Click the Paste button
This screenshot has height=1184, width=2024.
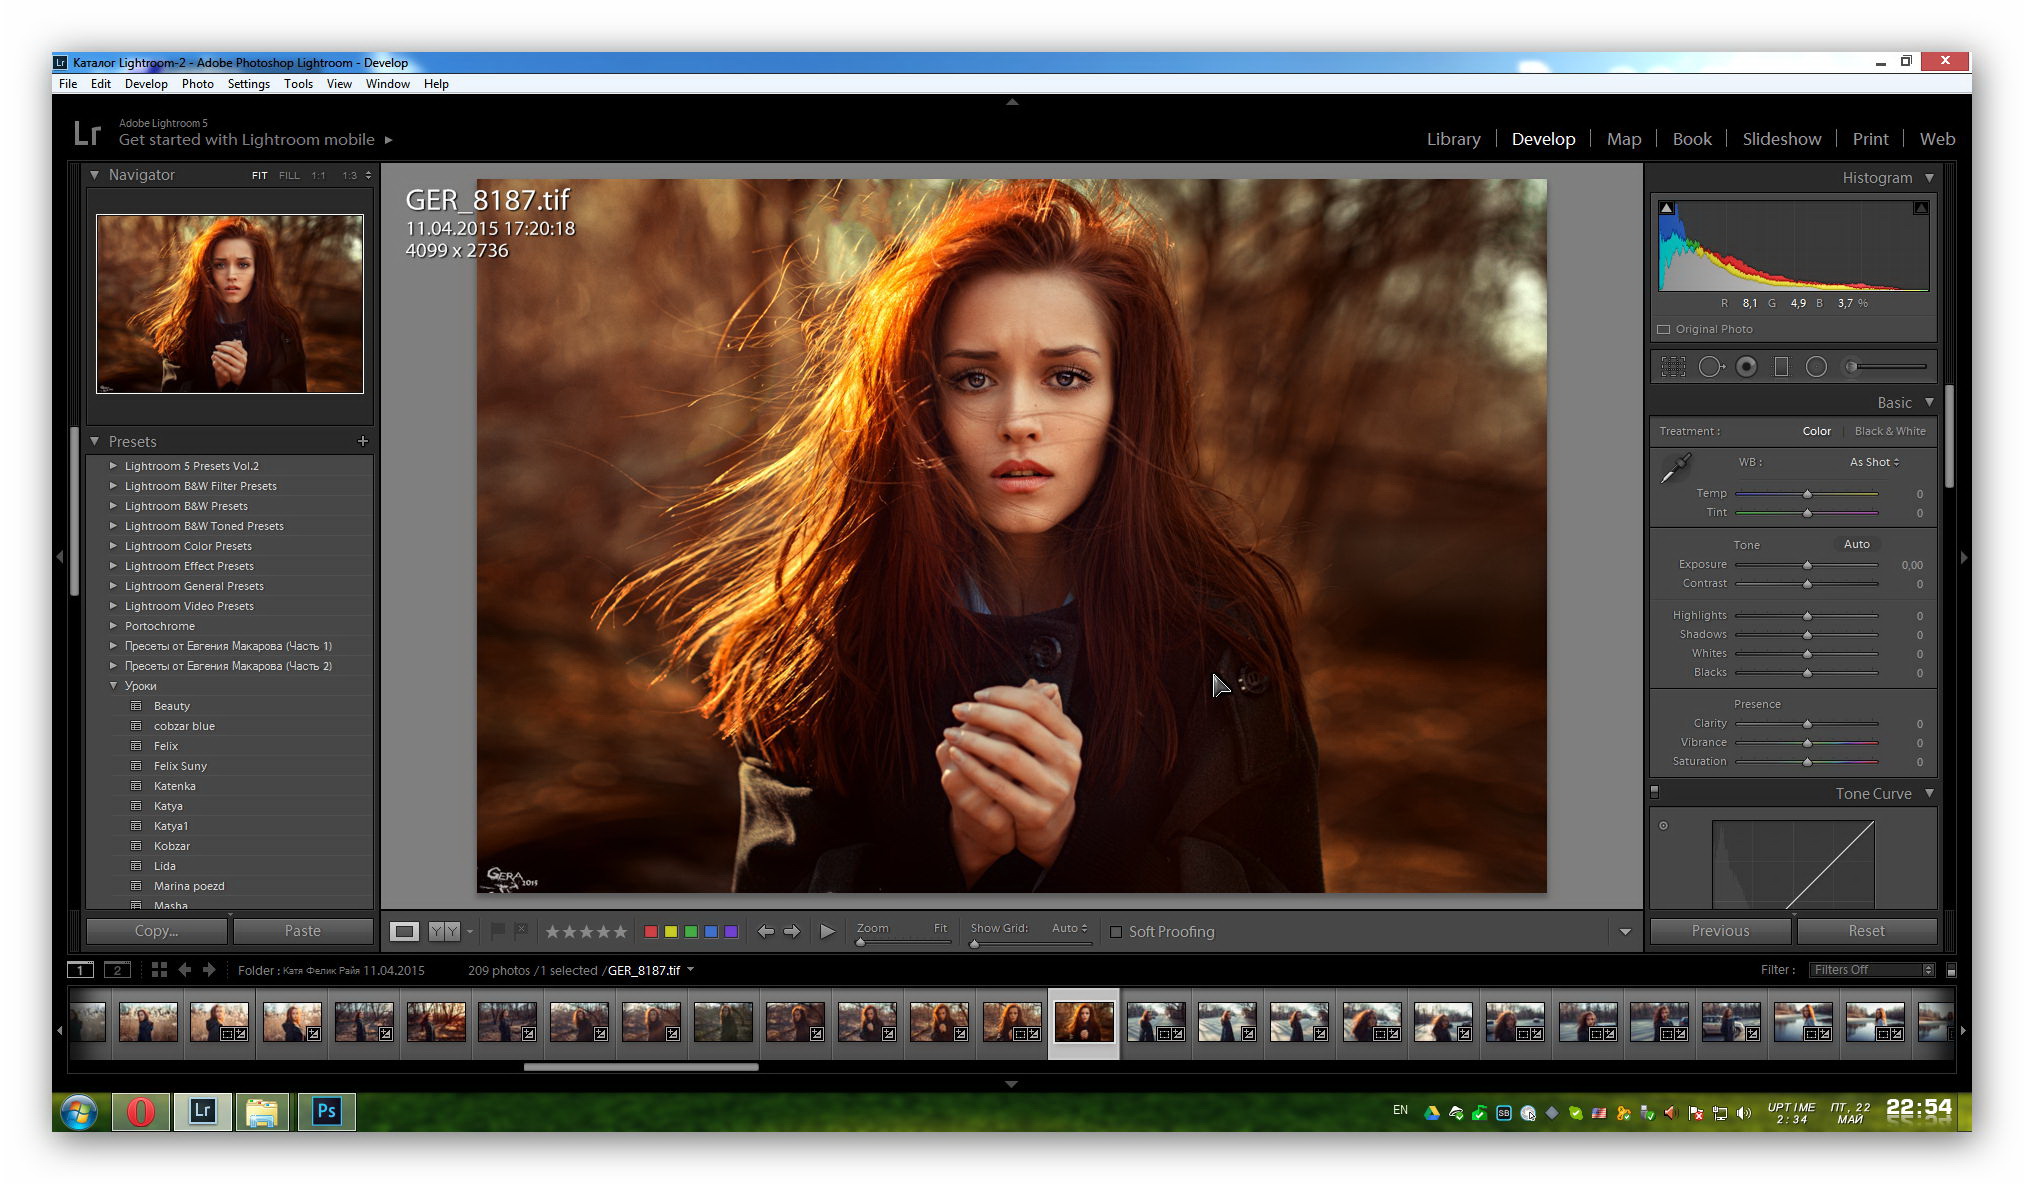coord(303,931)
